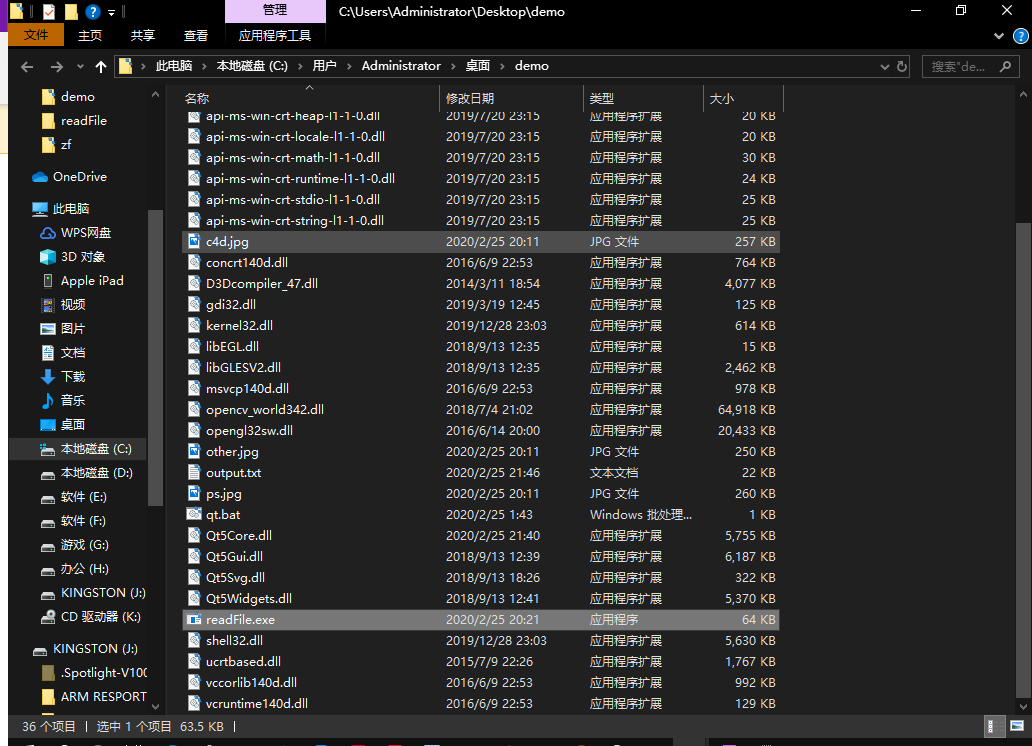
Task: Expand the quick access toolbar customize arrow
Action: 110,12
